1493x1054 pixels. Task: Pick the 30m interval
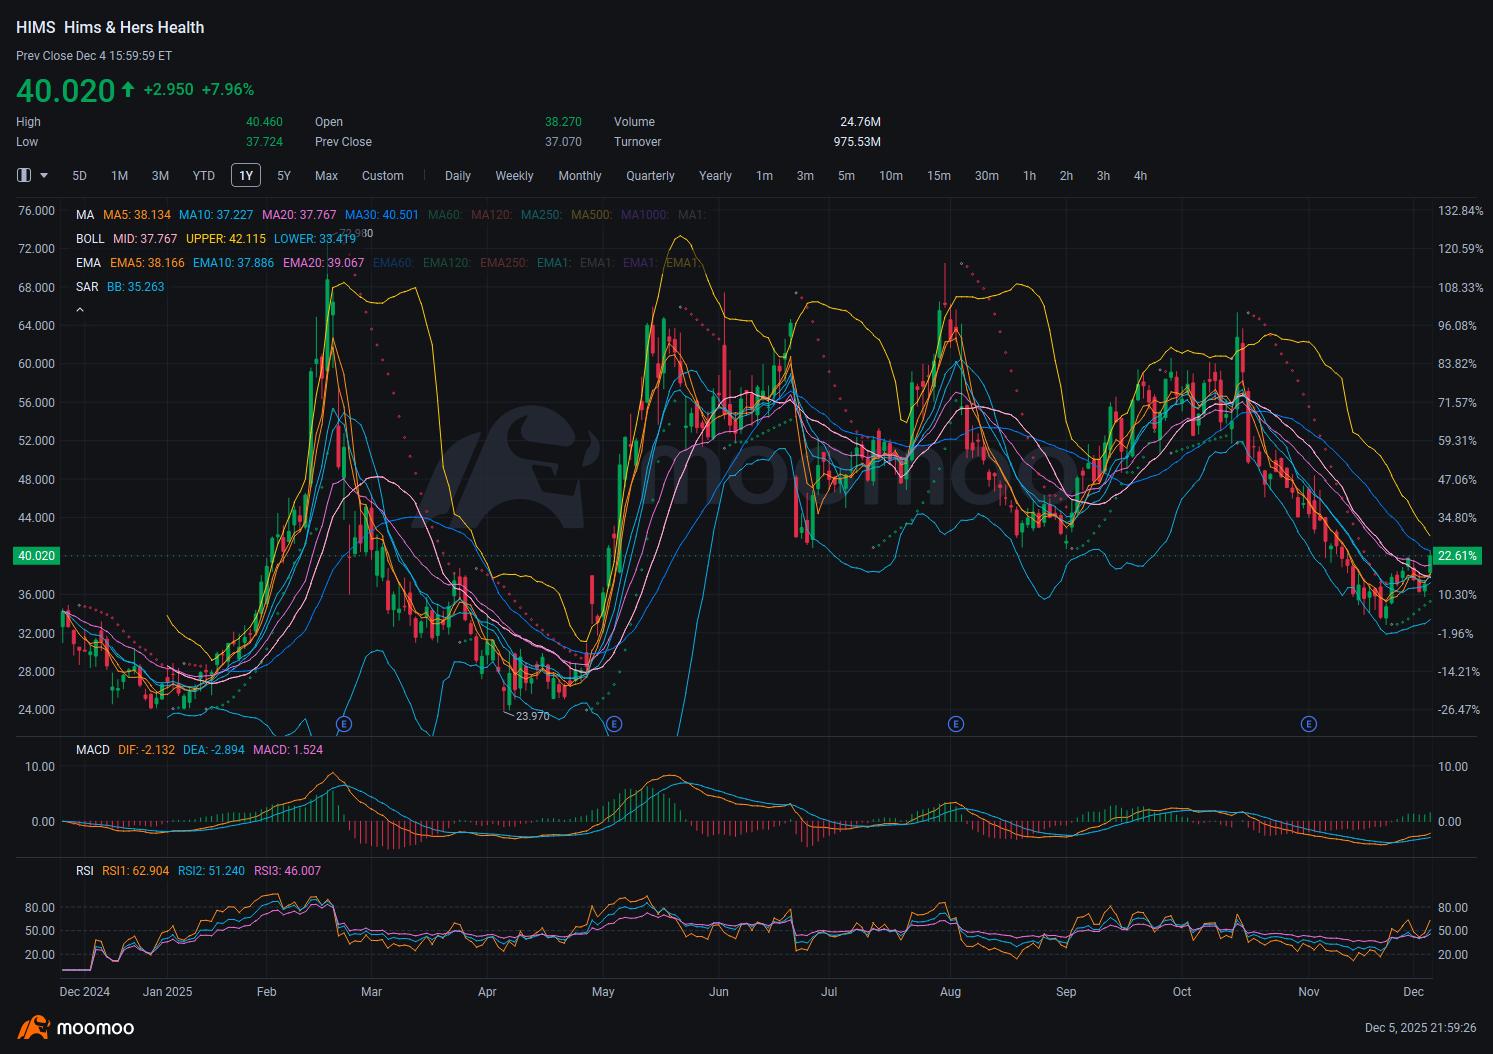point(987,176)
